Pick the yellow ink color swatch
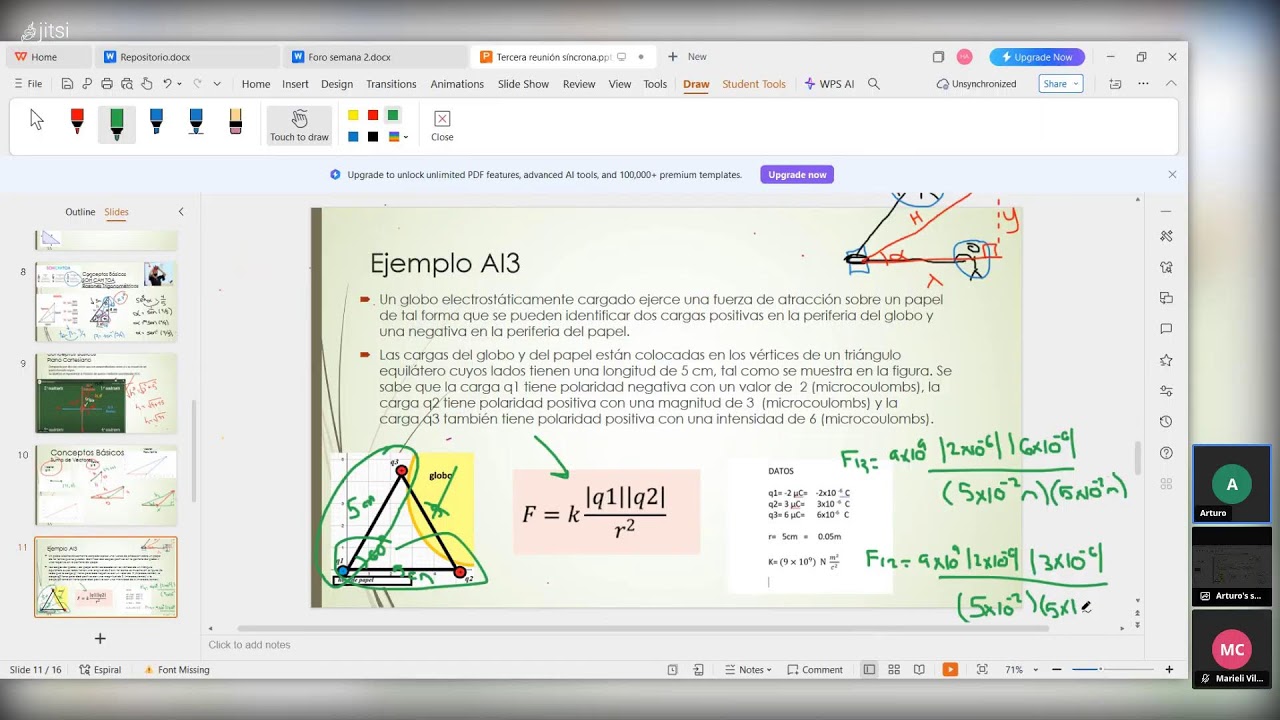1280x720 pixels. (353, 116)
